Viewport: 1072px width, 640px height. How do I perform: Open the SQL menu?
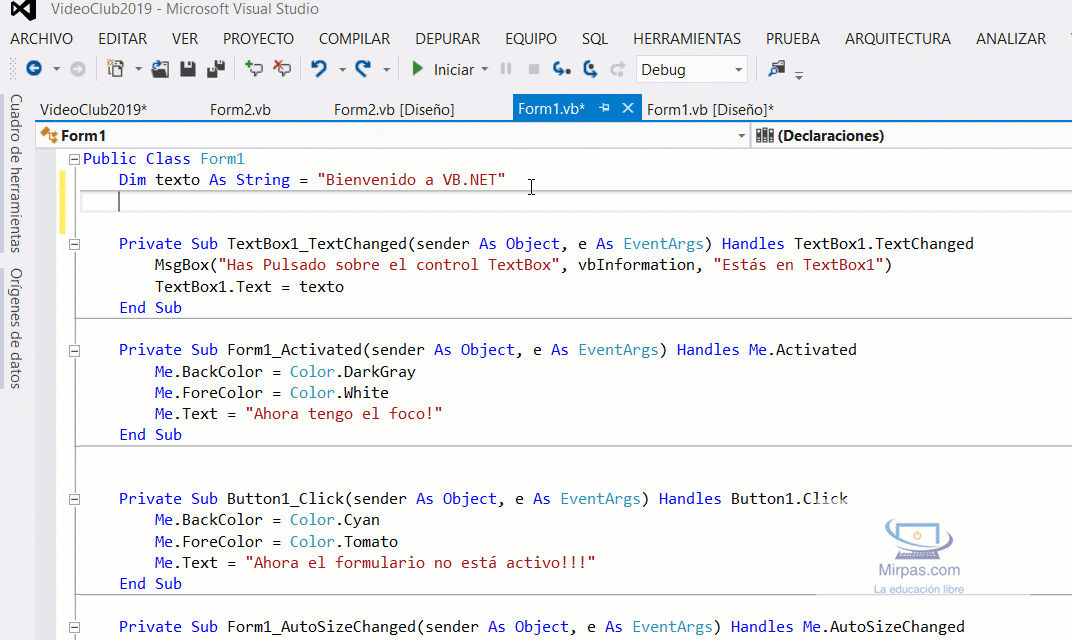(x=595, y=39)
